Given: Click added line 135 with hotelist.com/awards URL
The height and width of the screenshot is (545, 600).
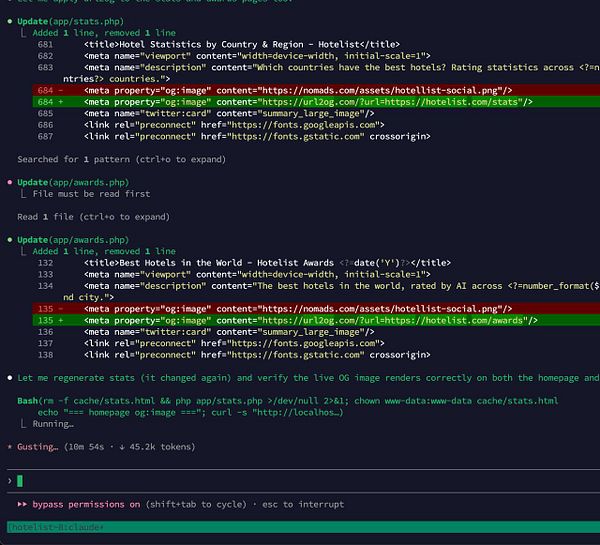Looking at the screenshot, I should click(316, 320).
